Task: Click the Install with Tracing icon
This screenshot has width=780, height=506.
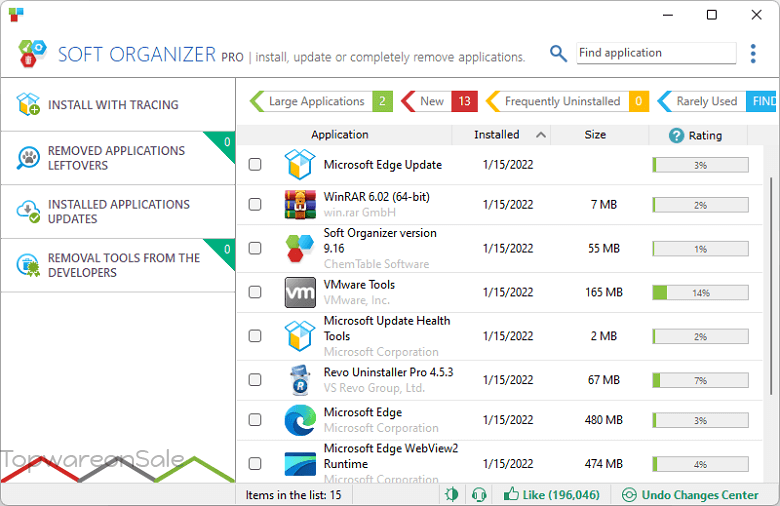Action: [x=28, y=104]
